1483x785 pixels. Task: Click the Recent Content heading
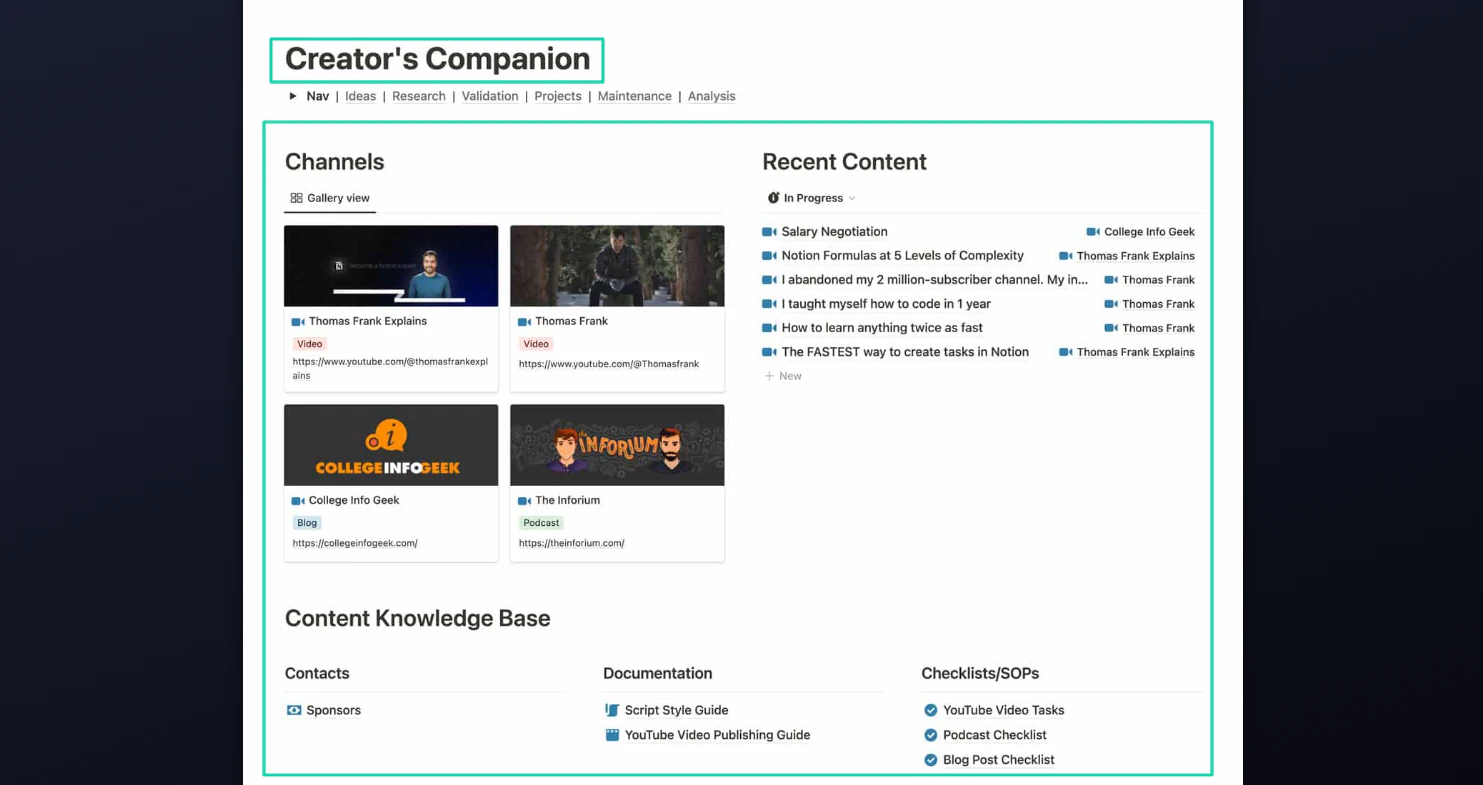pyautogui.click(x=845, y=162)
